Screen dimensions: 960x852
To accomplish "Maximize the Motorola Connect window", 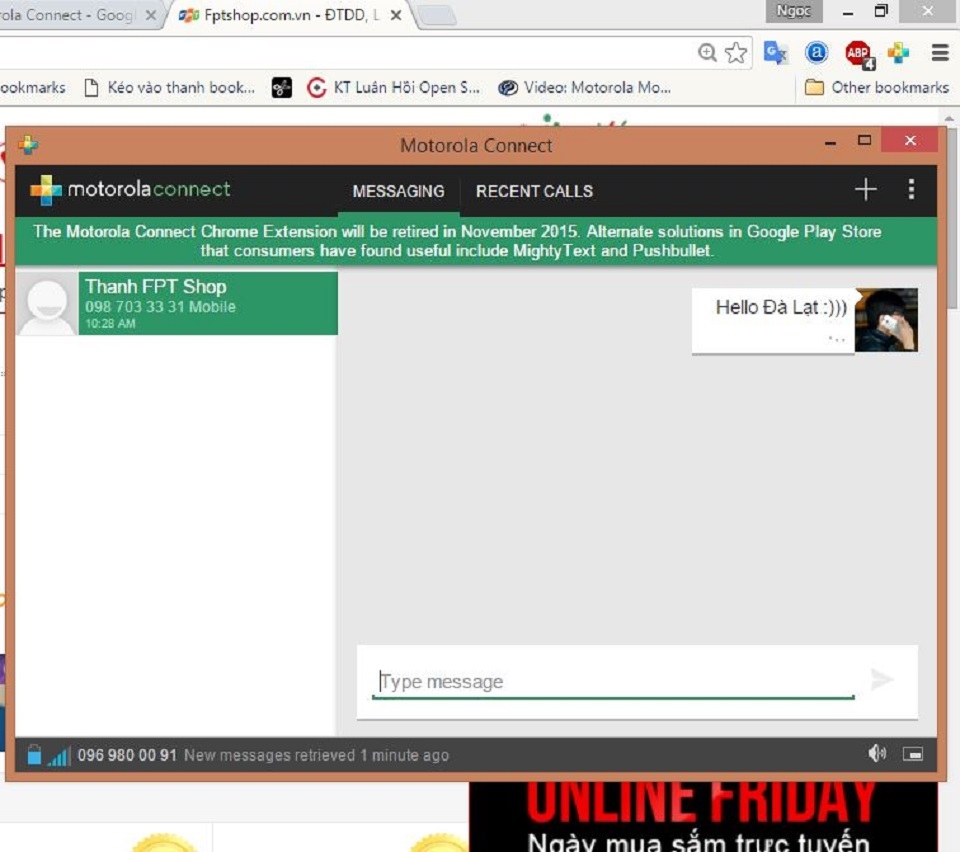I will (864, 141).
